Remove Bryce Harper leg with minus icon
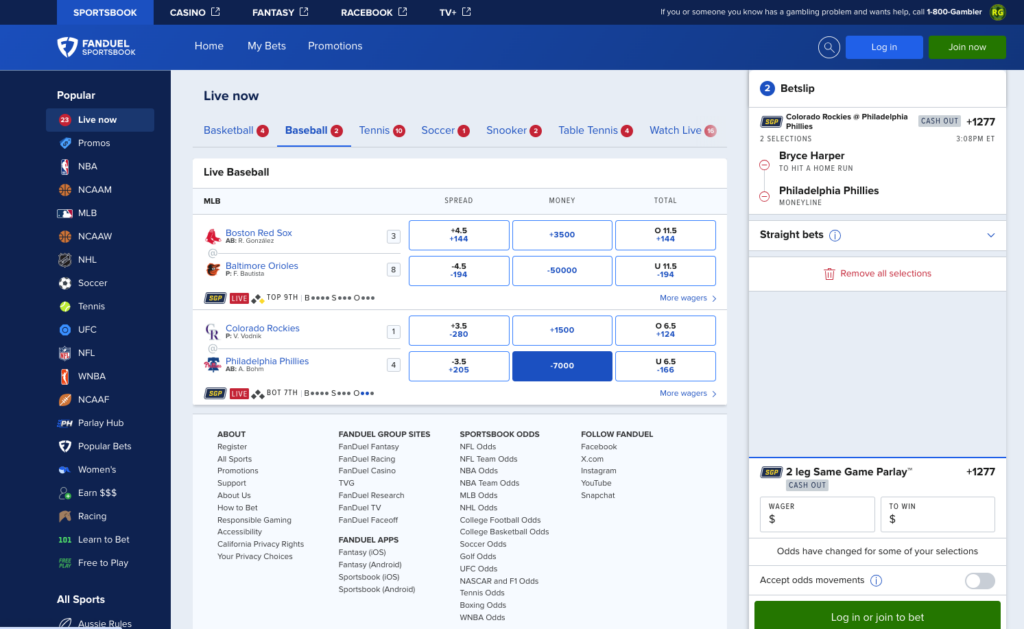The width and height of the screenshot is (1024, 629). (x=765, y=165)
